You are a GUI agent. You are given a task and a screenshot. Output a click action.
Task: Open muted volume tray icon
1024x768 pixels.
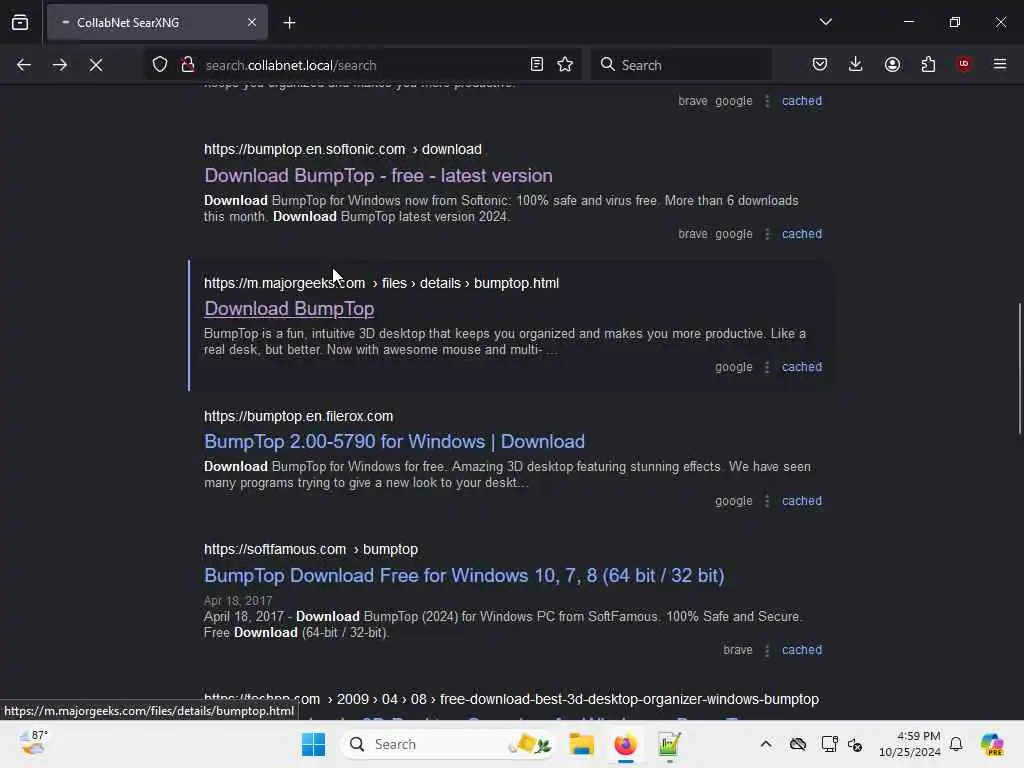tap(855, 744)
